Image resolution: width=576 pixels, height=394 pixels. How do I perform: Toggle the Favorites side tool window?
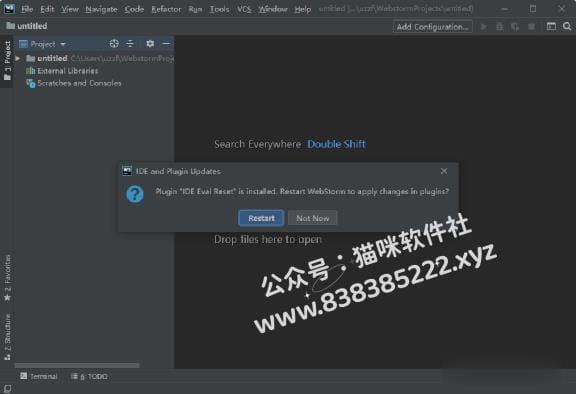pos(7,278)
